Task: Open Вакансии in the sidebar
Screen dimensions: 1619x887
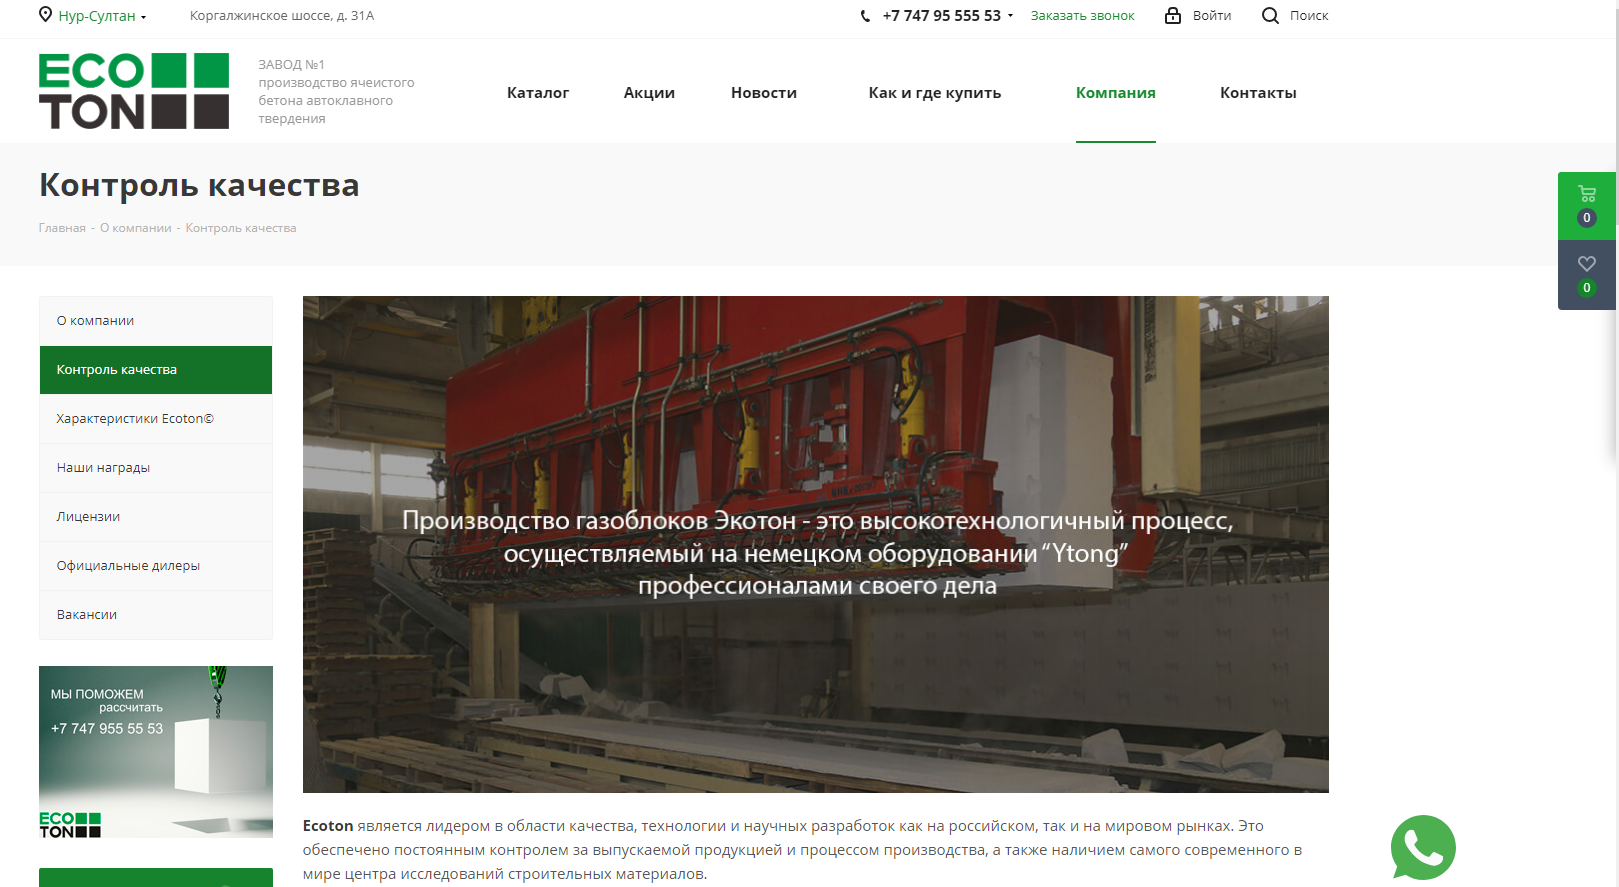Action: coord(156,615)
